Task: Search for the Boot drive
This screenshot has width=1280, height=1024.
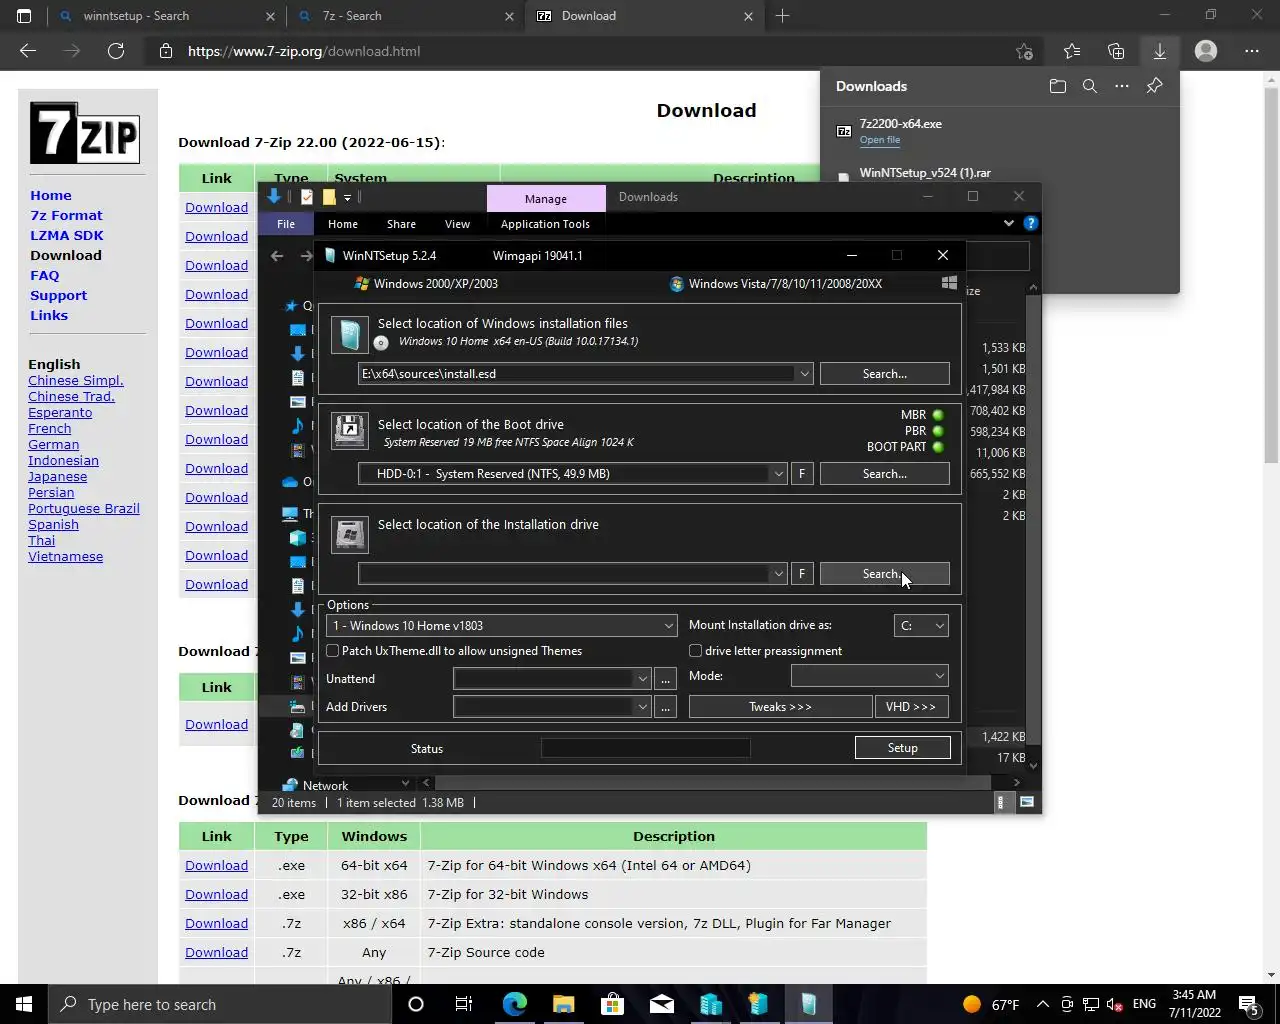Action: coord(884,474)
